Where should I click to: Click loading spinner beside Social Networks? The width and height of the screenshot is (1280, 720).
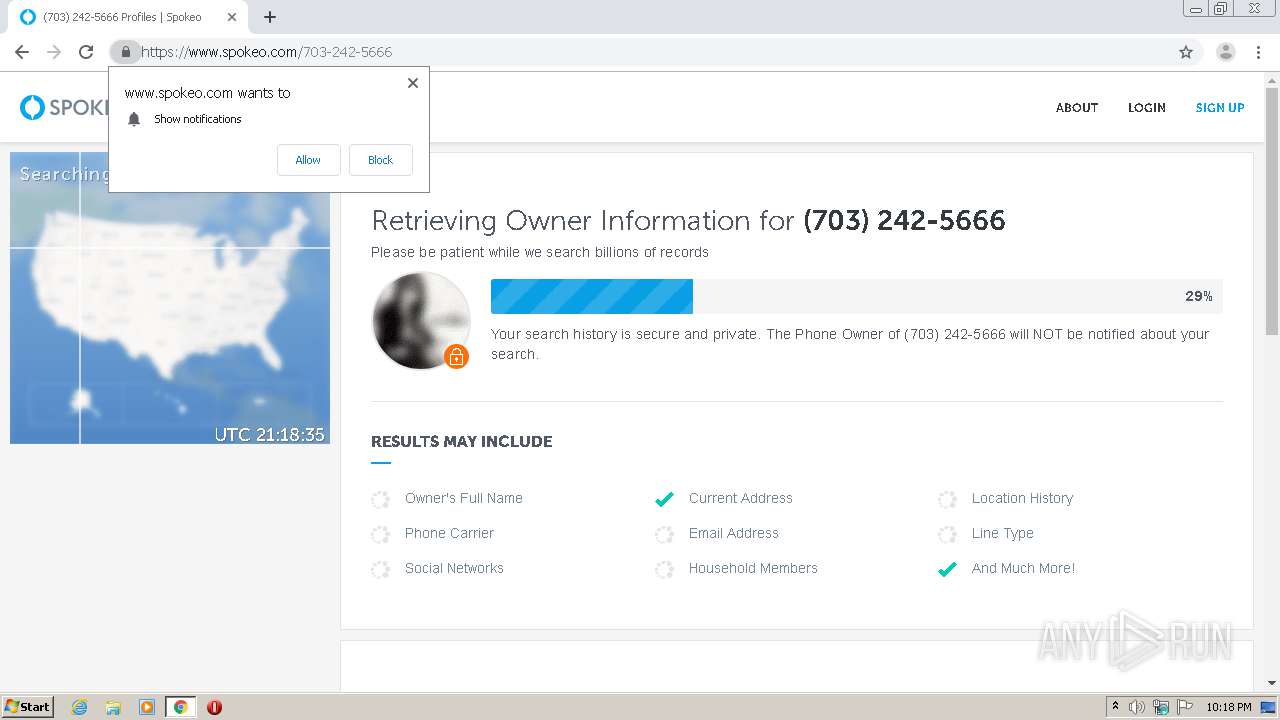point(380,569)
